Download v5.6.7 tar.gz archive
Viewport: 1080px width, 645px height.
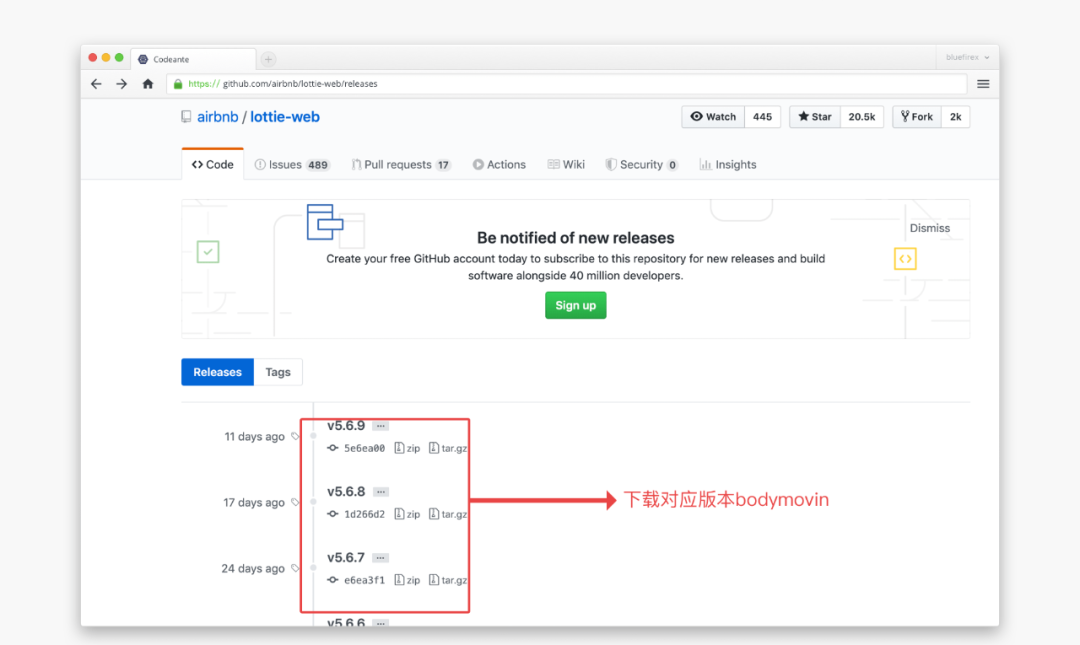click(448, 580)
